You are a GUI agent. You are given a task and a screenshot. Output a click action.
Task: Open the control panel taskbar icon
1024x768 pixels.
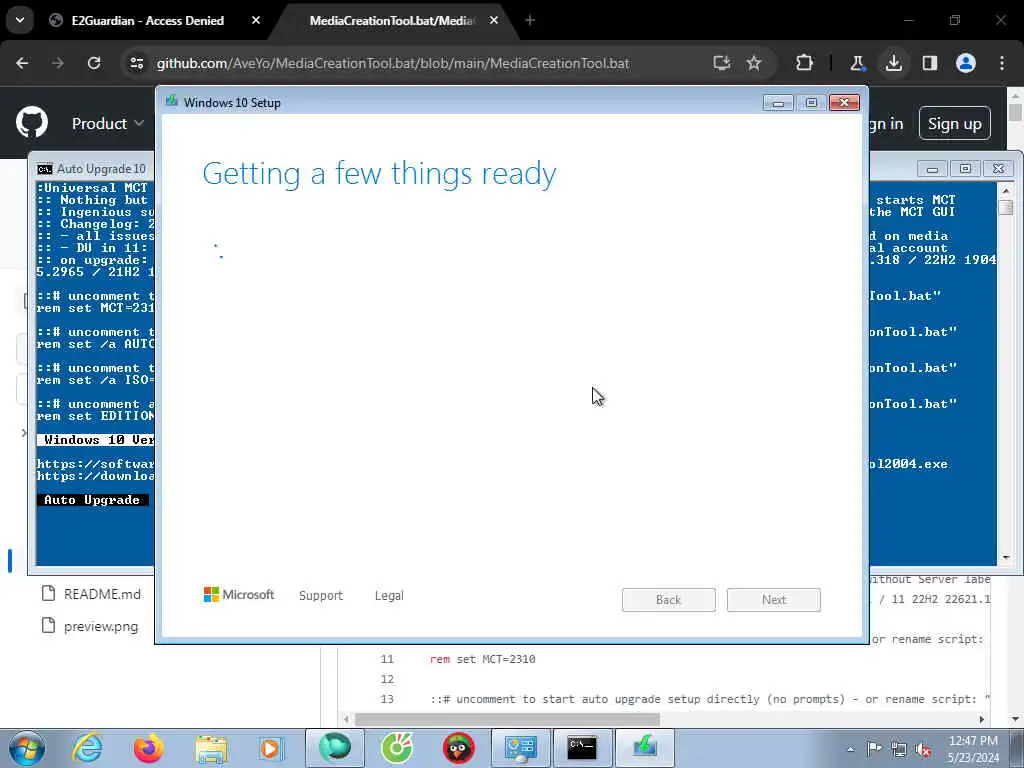520,748
